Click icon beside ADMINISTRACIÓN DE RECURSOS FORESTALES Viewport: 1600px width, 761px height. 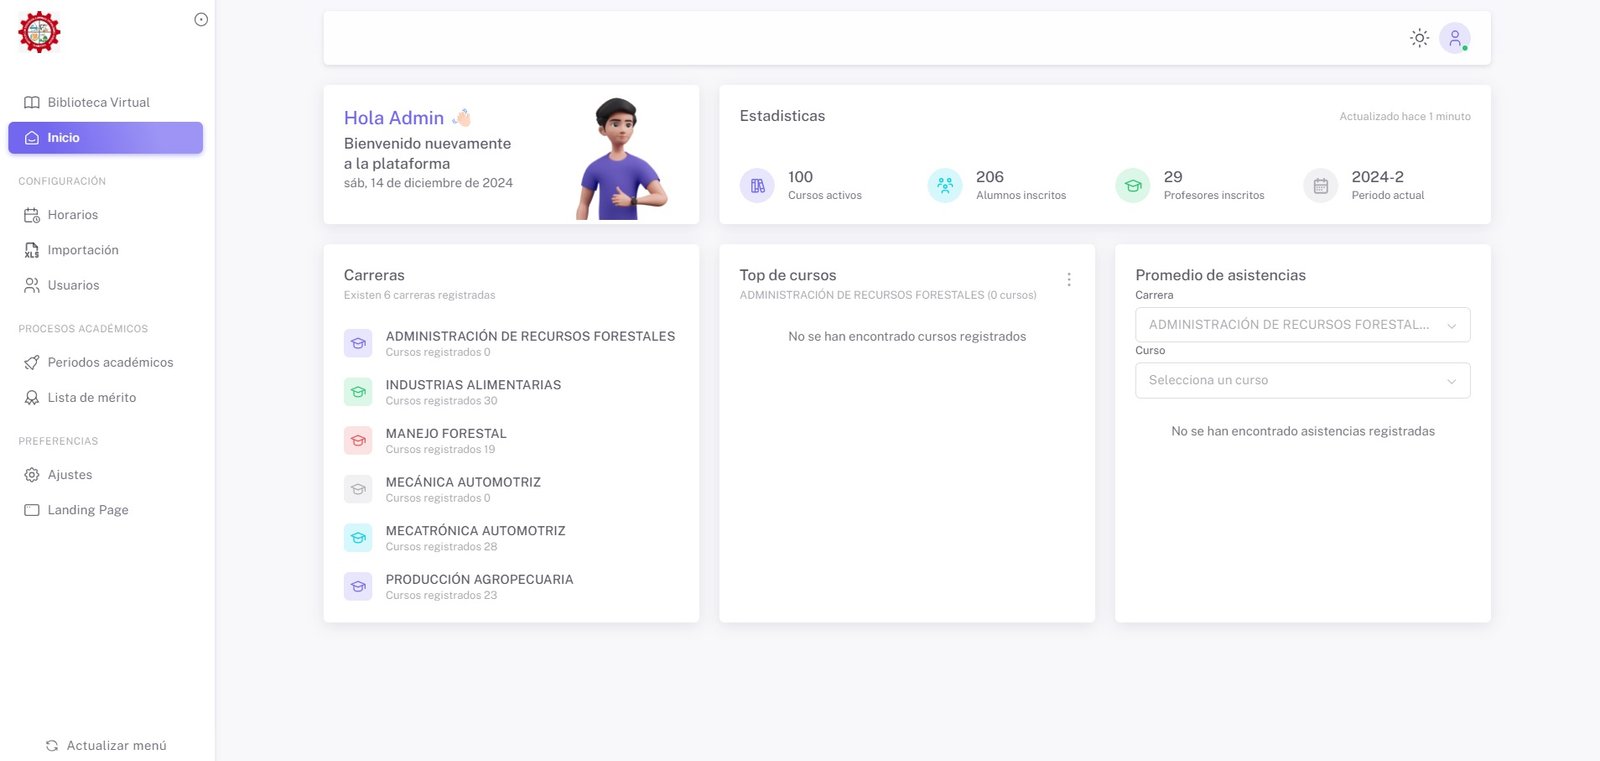[358, 343]
